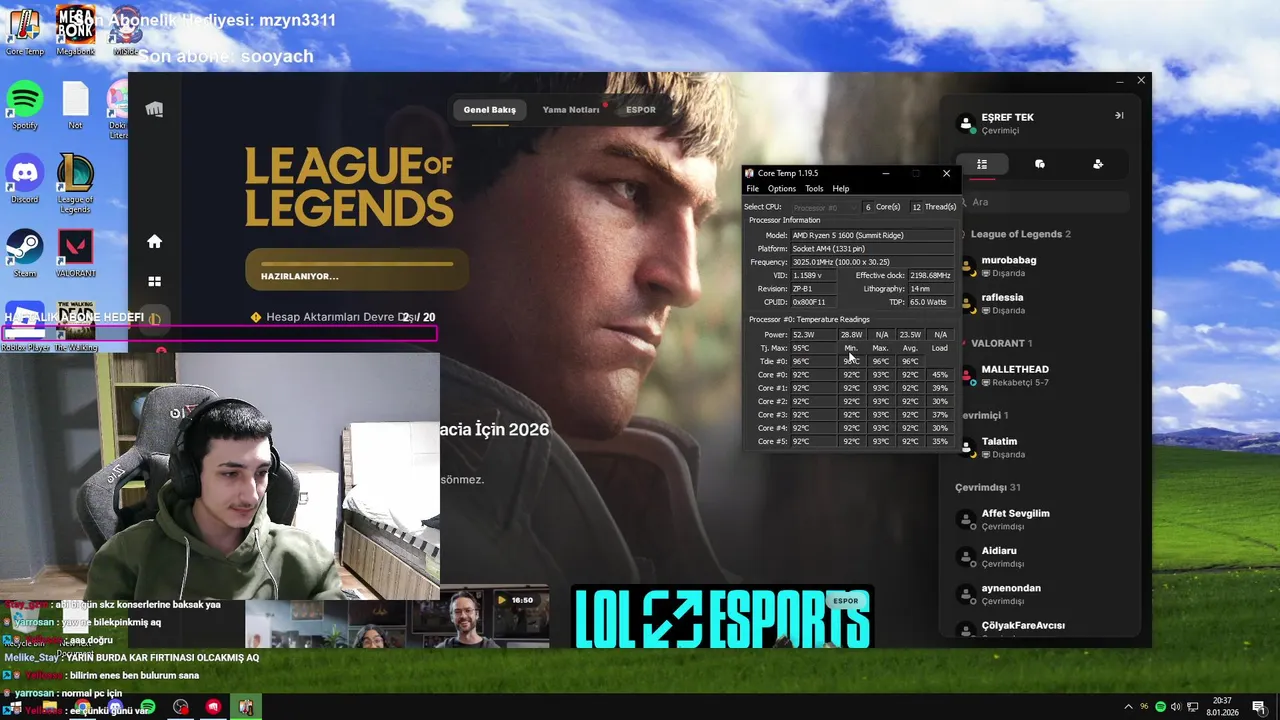The height and width of the screenshot is (720, 1280).
Task: Launch the League of Legends desktop shortcut
Action: click(x=75, y=184)
